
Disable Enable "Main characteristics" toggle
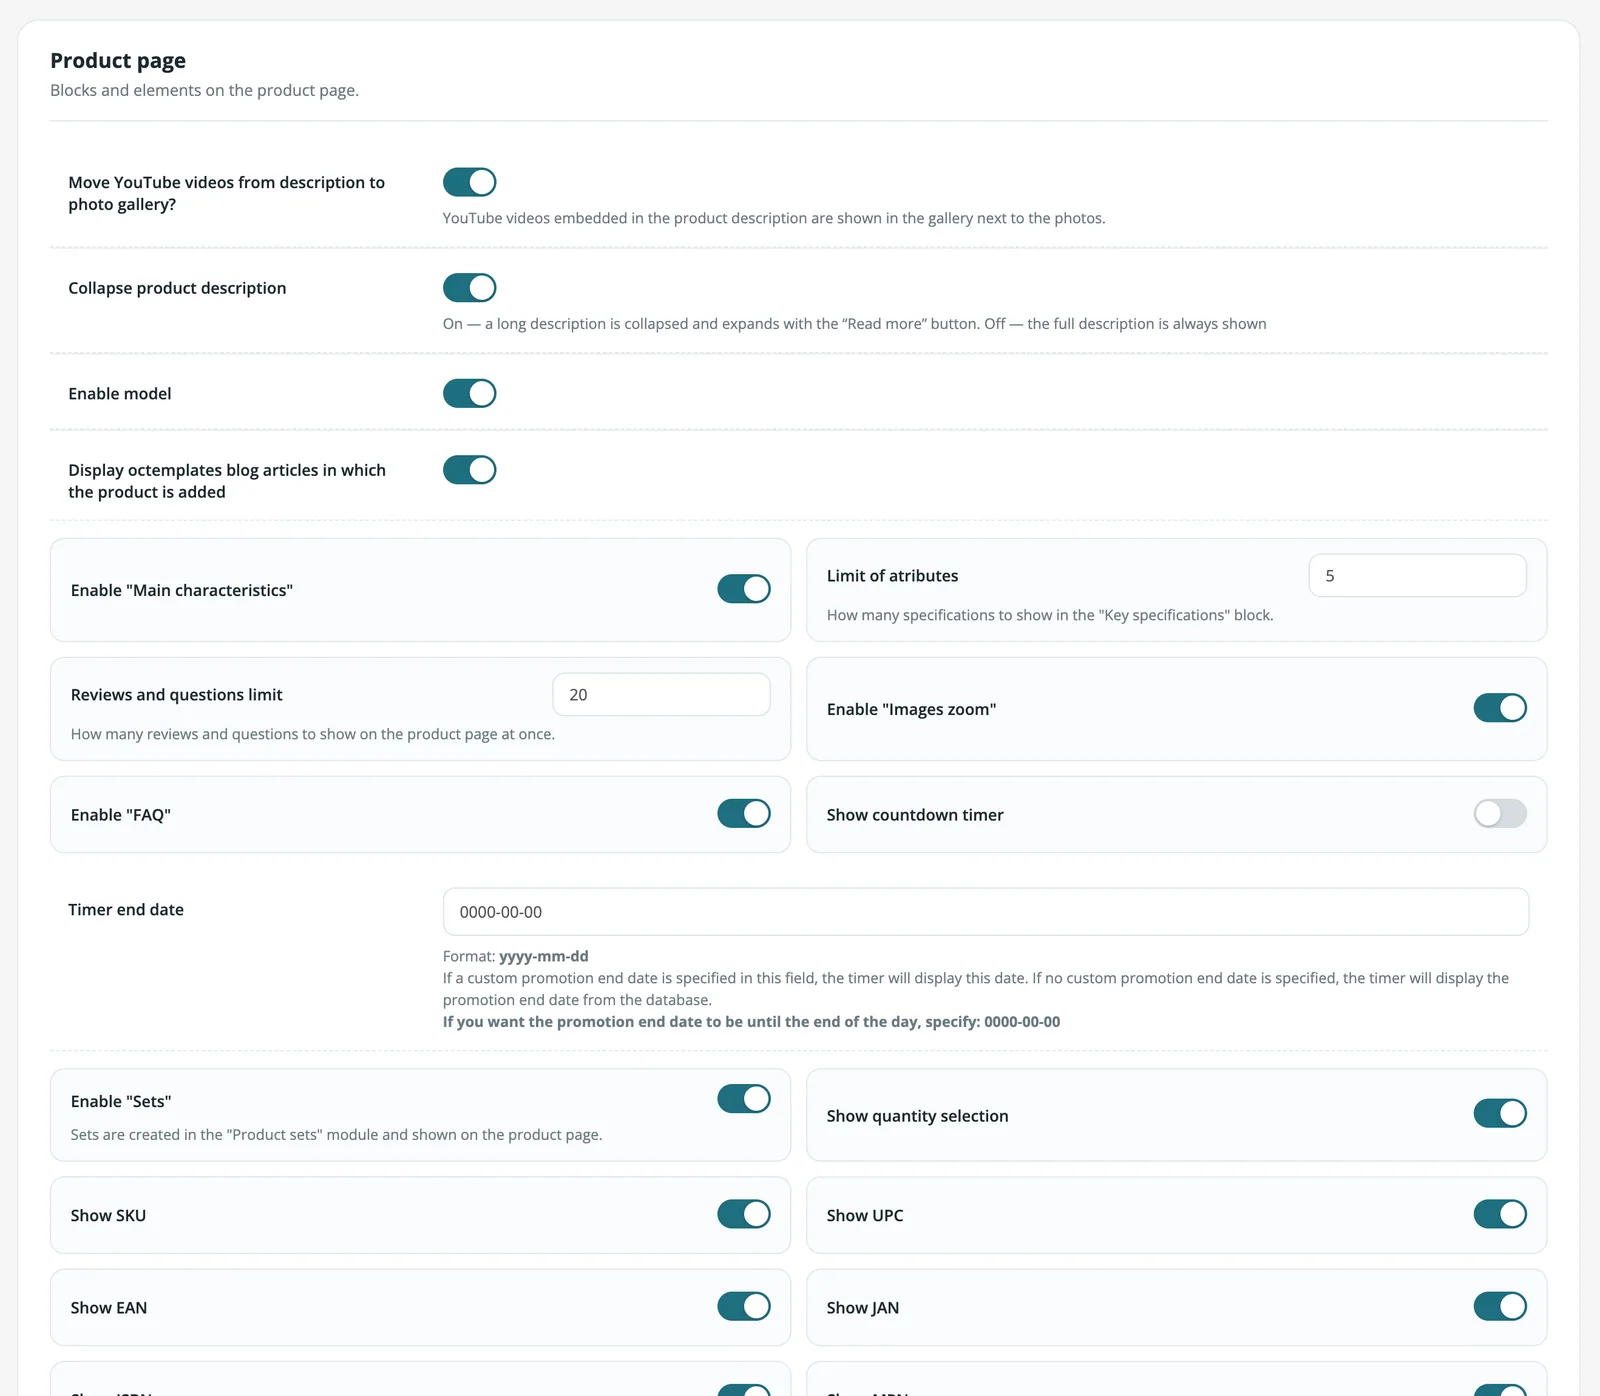743,589
